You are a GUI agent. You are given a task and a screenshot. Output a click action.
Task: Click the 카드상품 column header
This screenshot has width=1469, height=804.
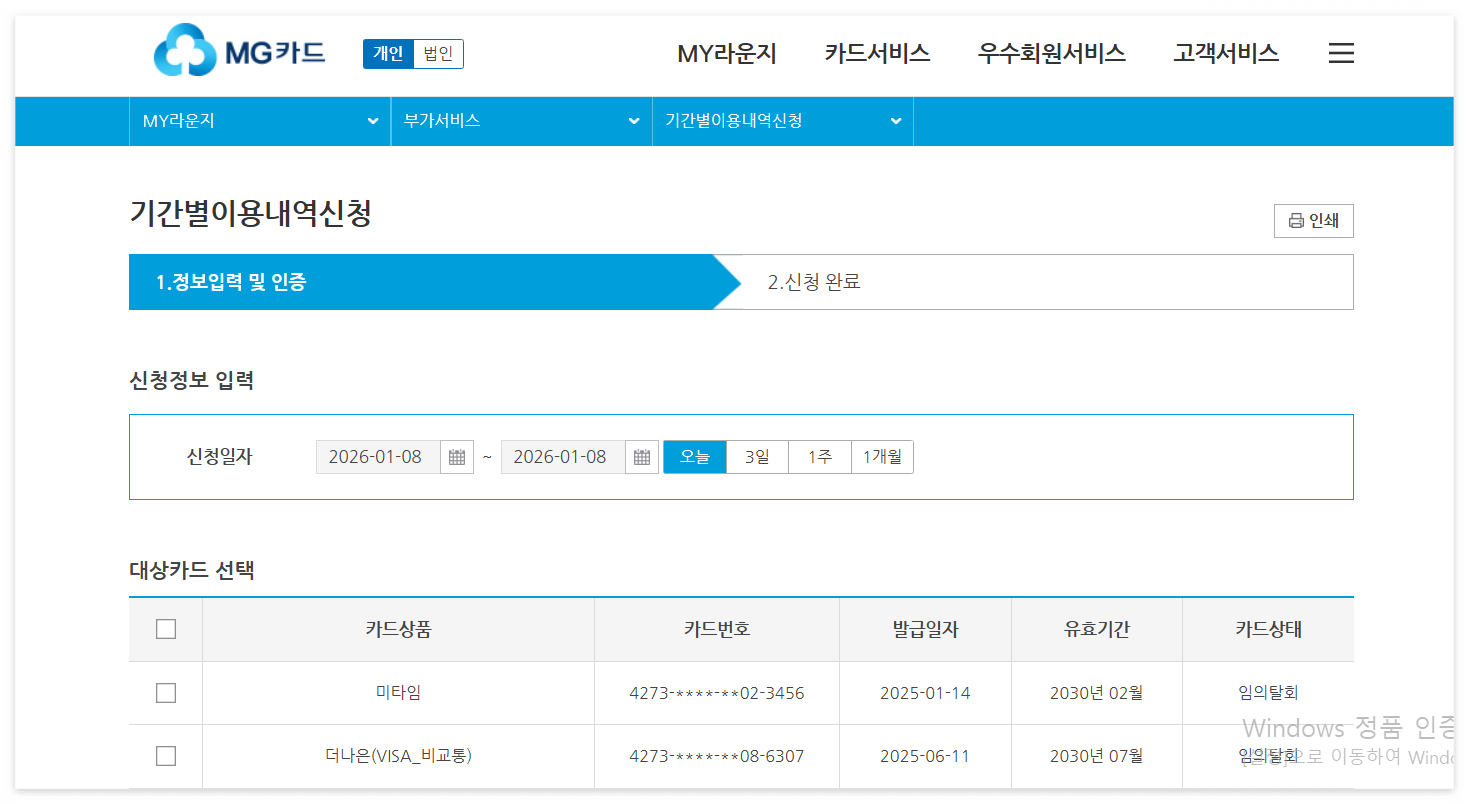(x=398, y=629)
